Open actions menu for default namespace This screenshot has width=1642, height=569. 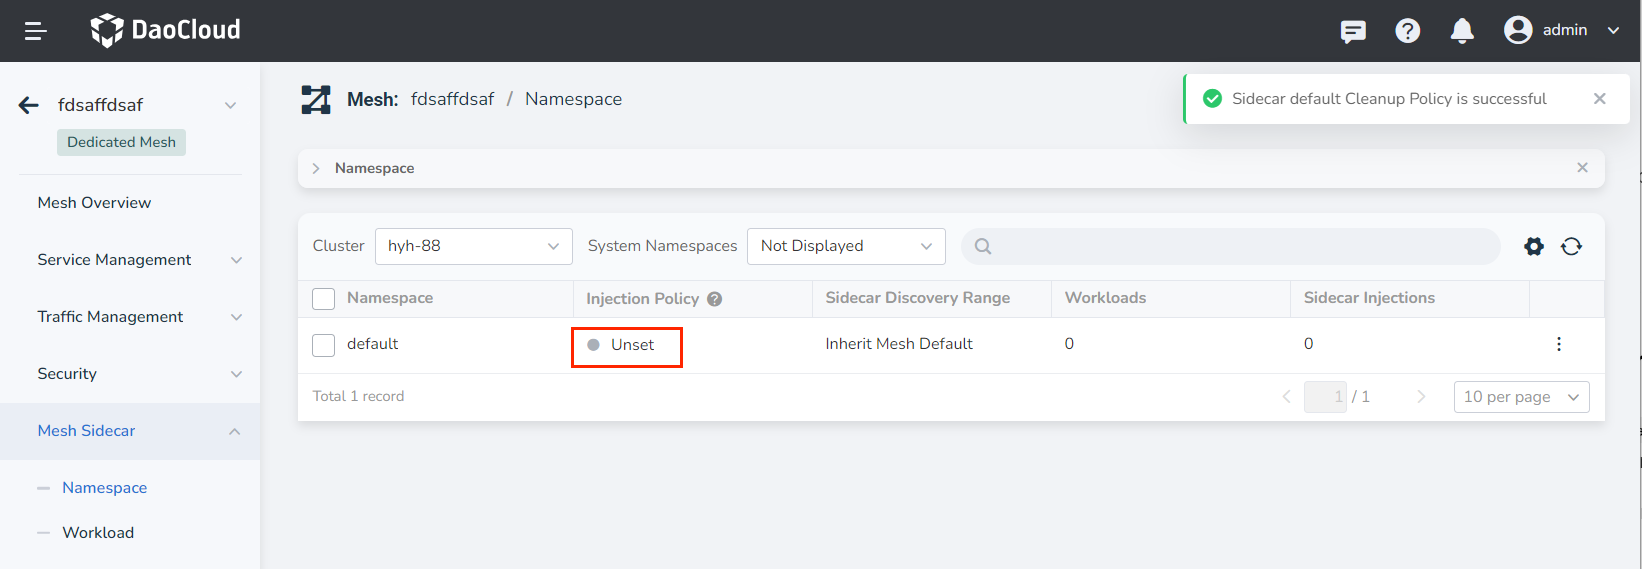(1558, 344)
